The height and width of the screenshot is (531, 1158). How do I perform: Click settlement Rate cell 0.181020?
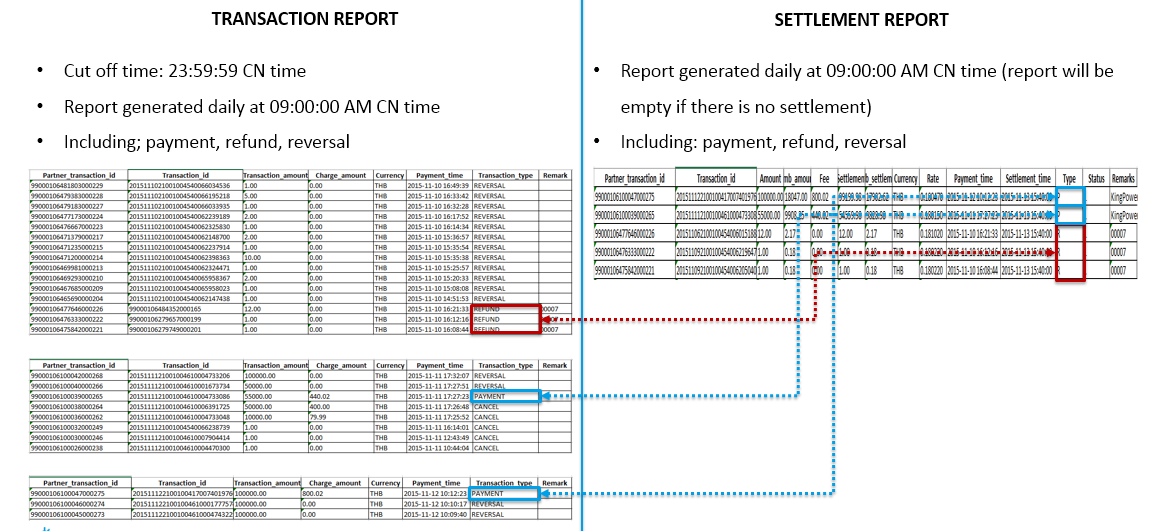[x=933, y=233]
